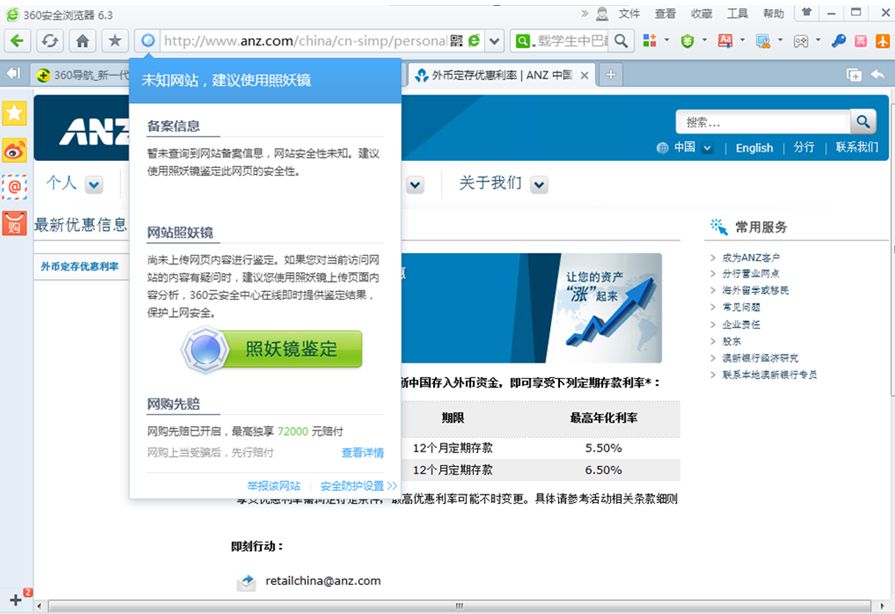
Task: Switch the site language to English
Action: coord(754,148)
